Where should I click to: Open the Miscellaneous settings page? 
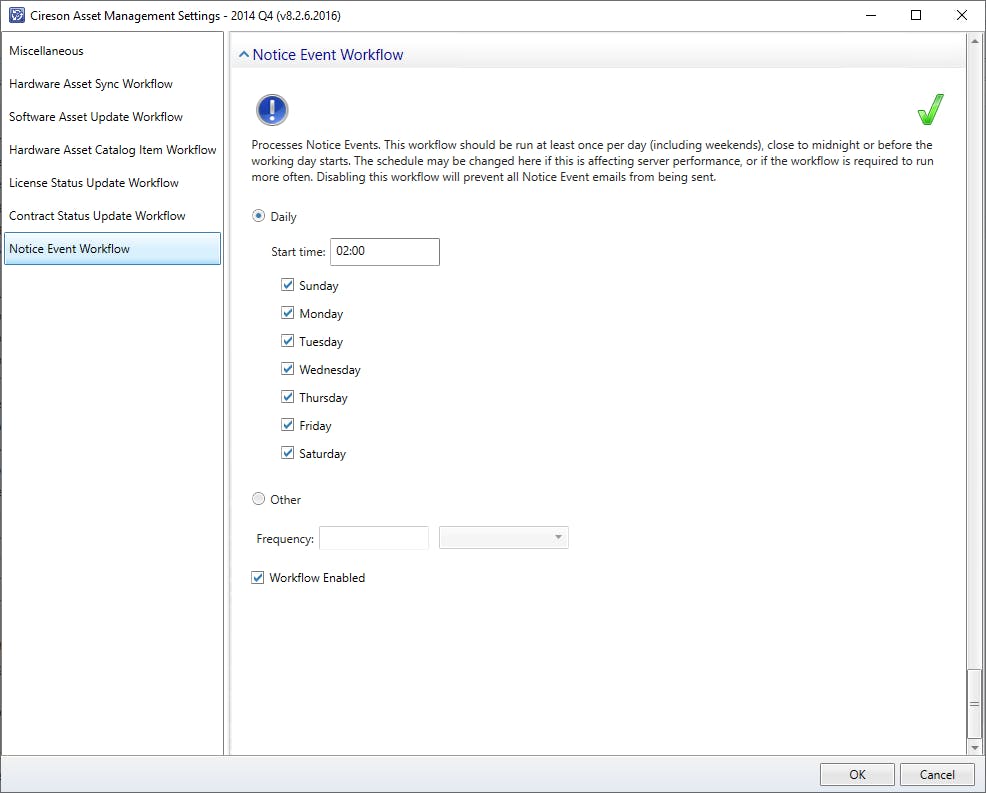tap(47, 51)
